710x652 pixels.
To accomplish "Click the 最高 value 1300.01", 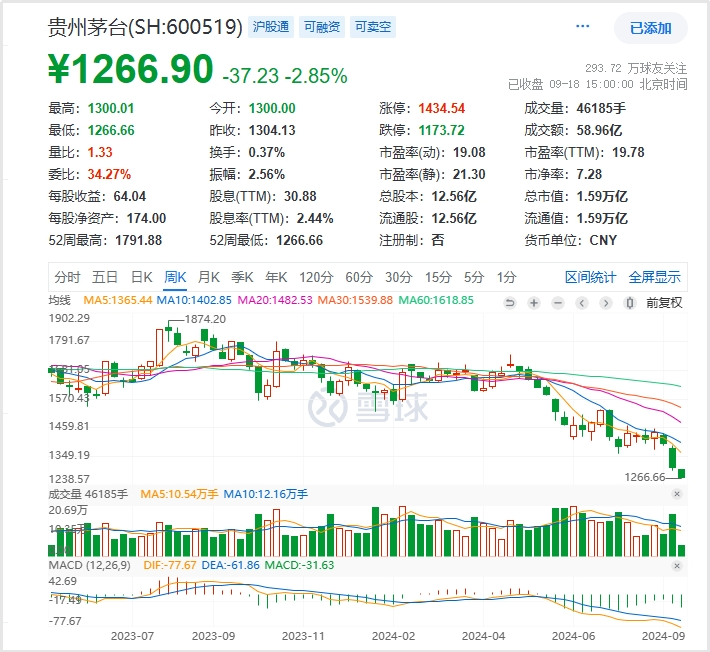I will (x=111, y=108).
